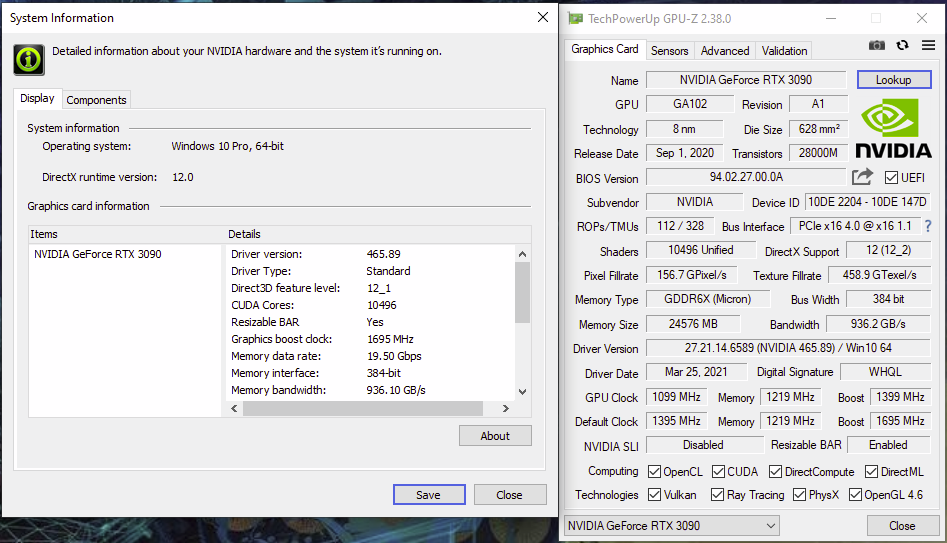
Task: Open the Advanced tab in GPU-Z
Action: (725, 51)
